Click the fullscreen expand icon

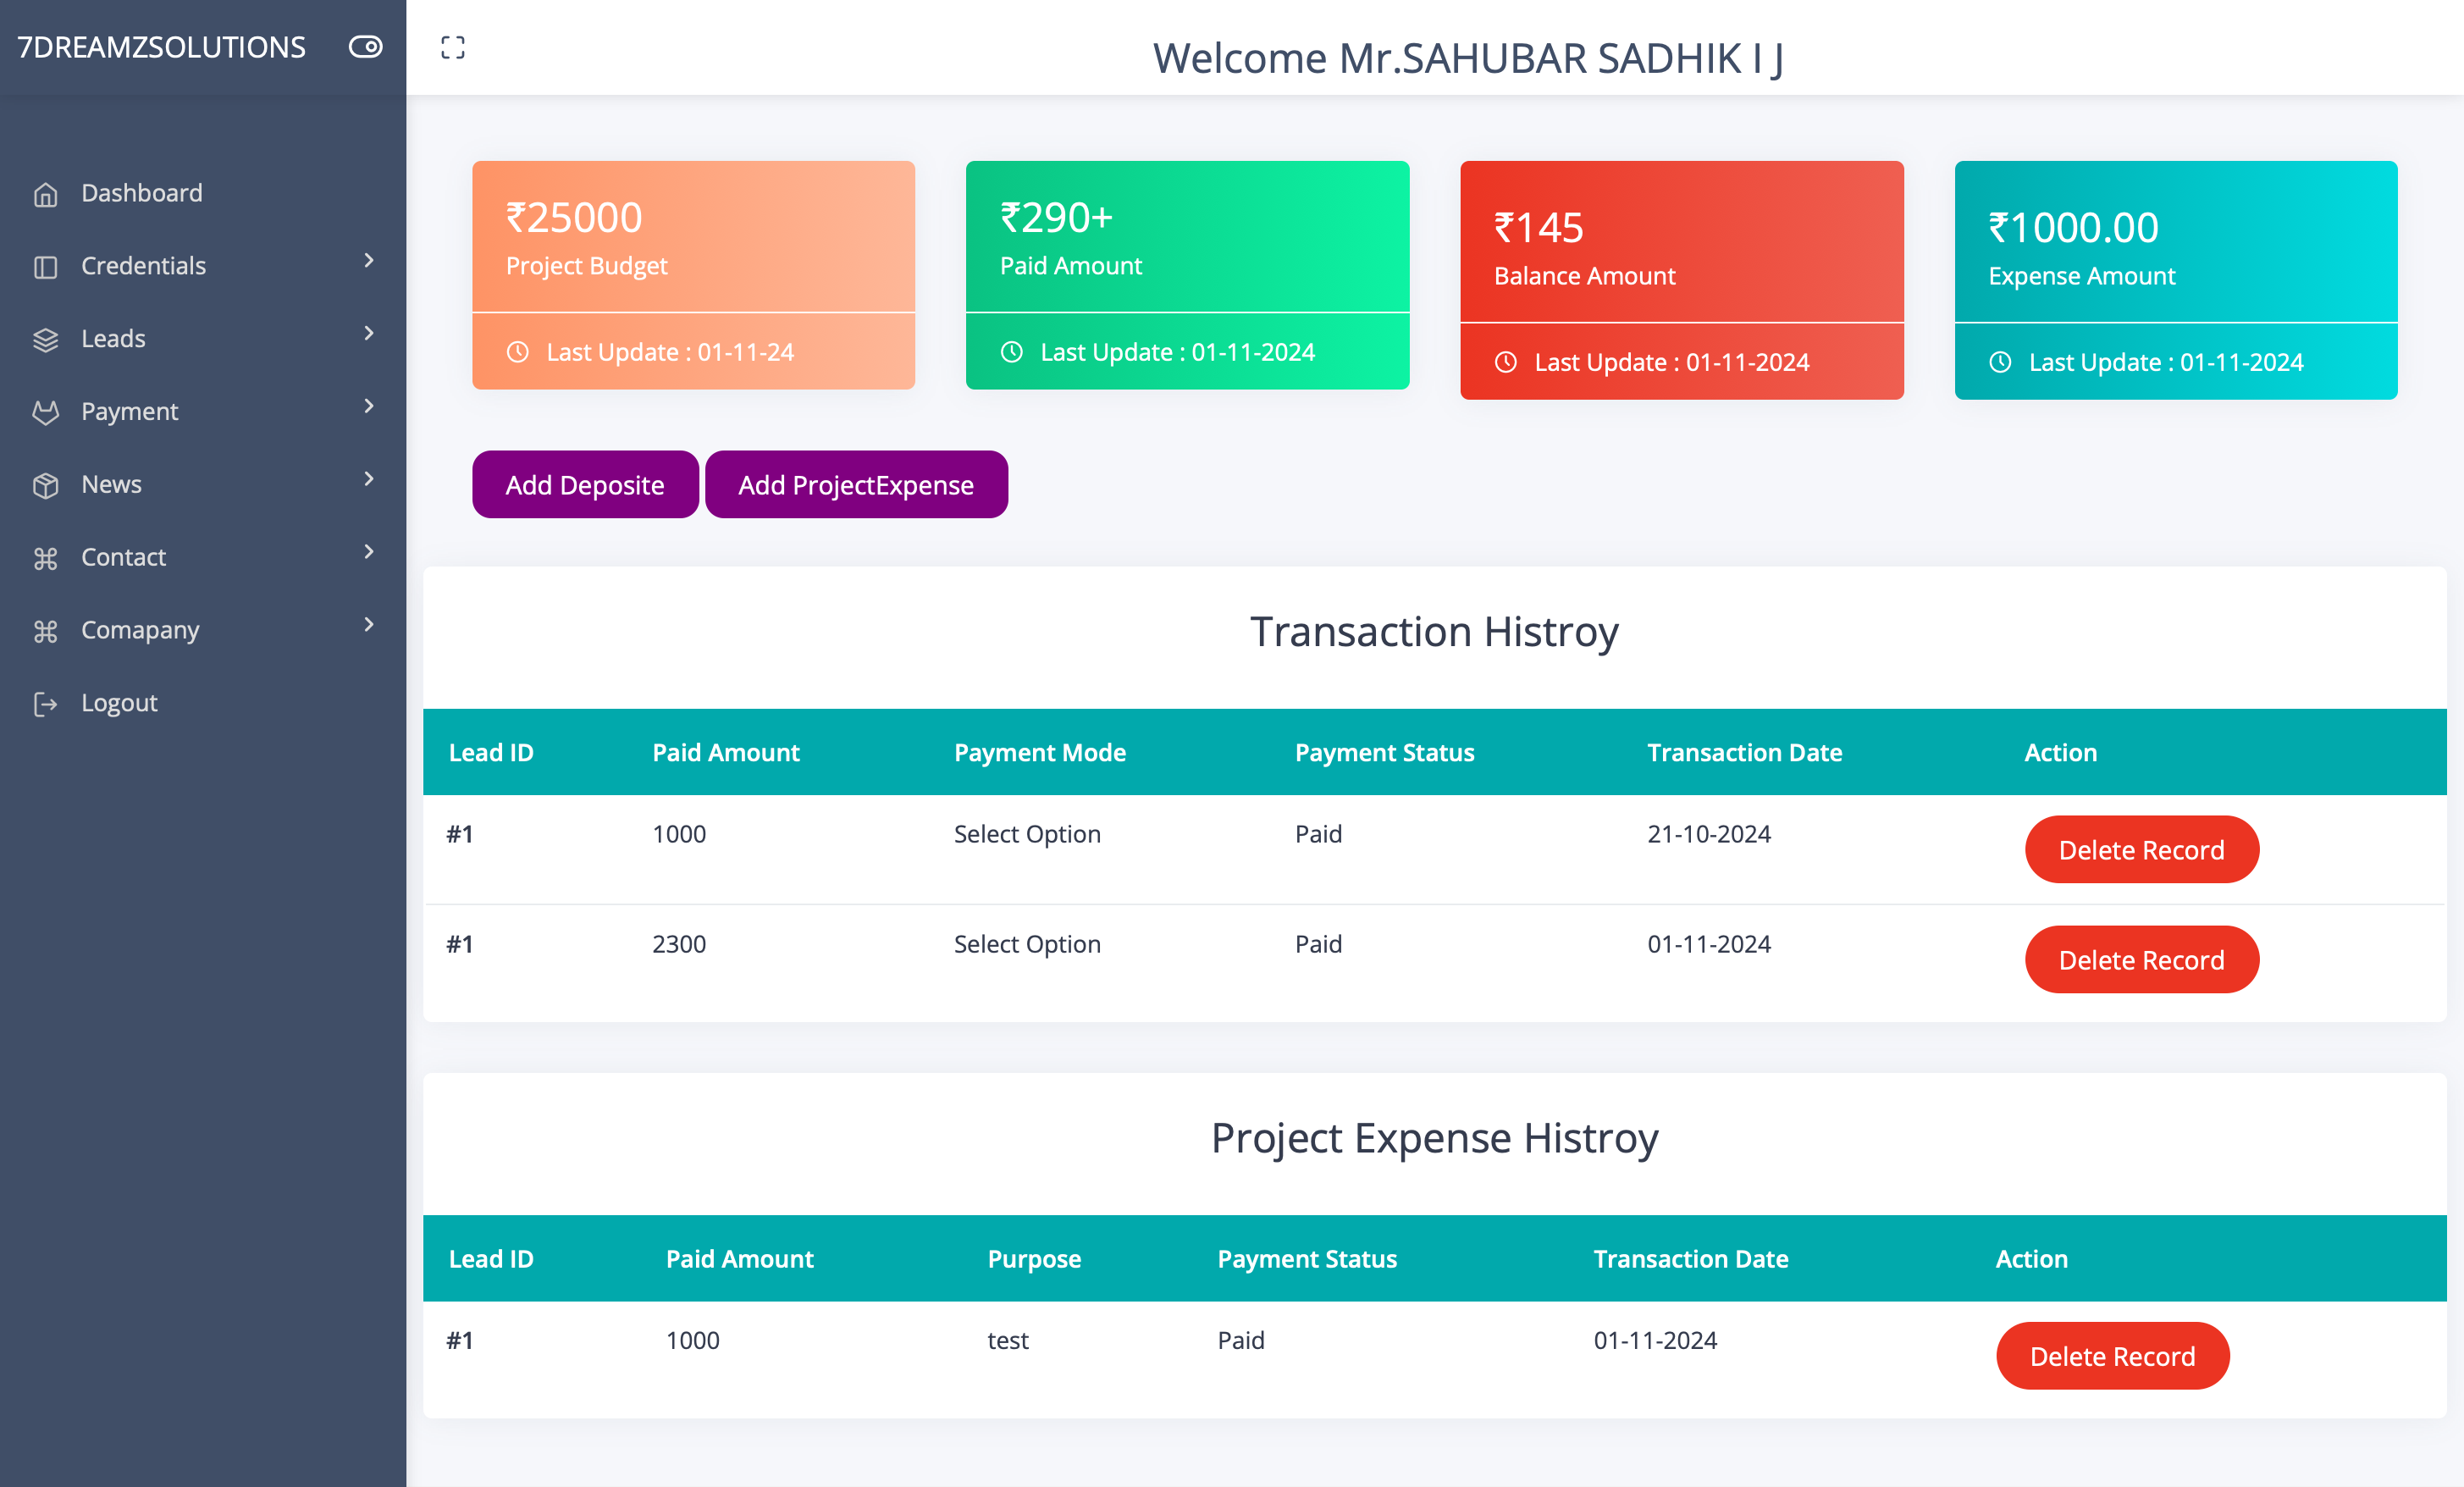coord(453,47)
